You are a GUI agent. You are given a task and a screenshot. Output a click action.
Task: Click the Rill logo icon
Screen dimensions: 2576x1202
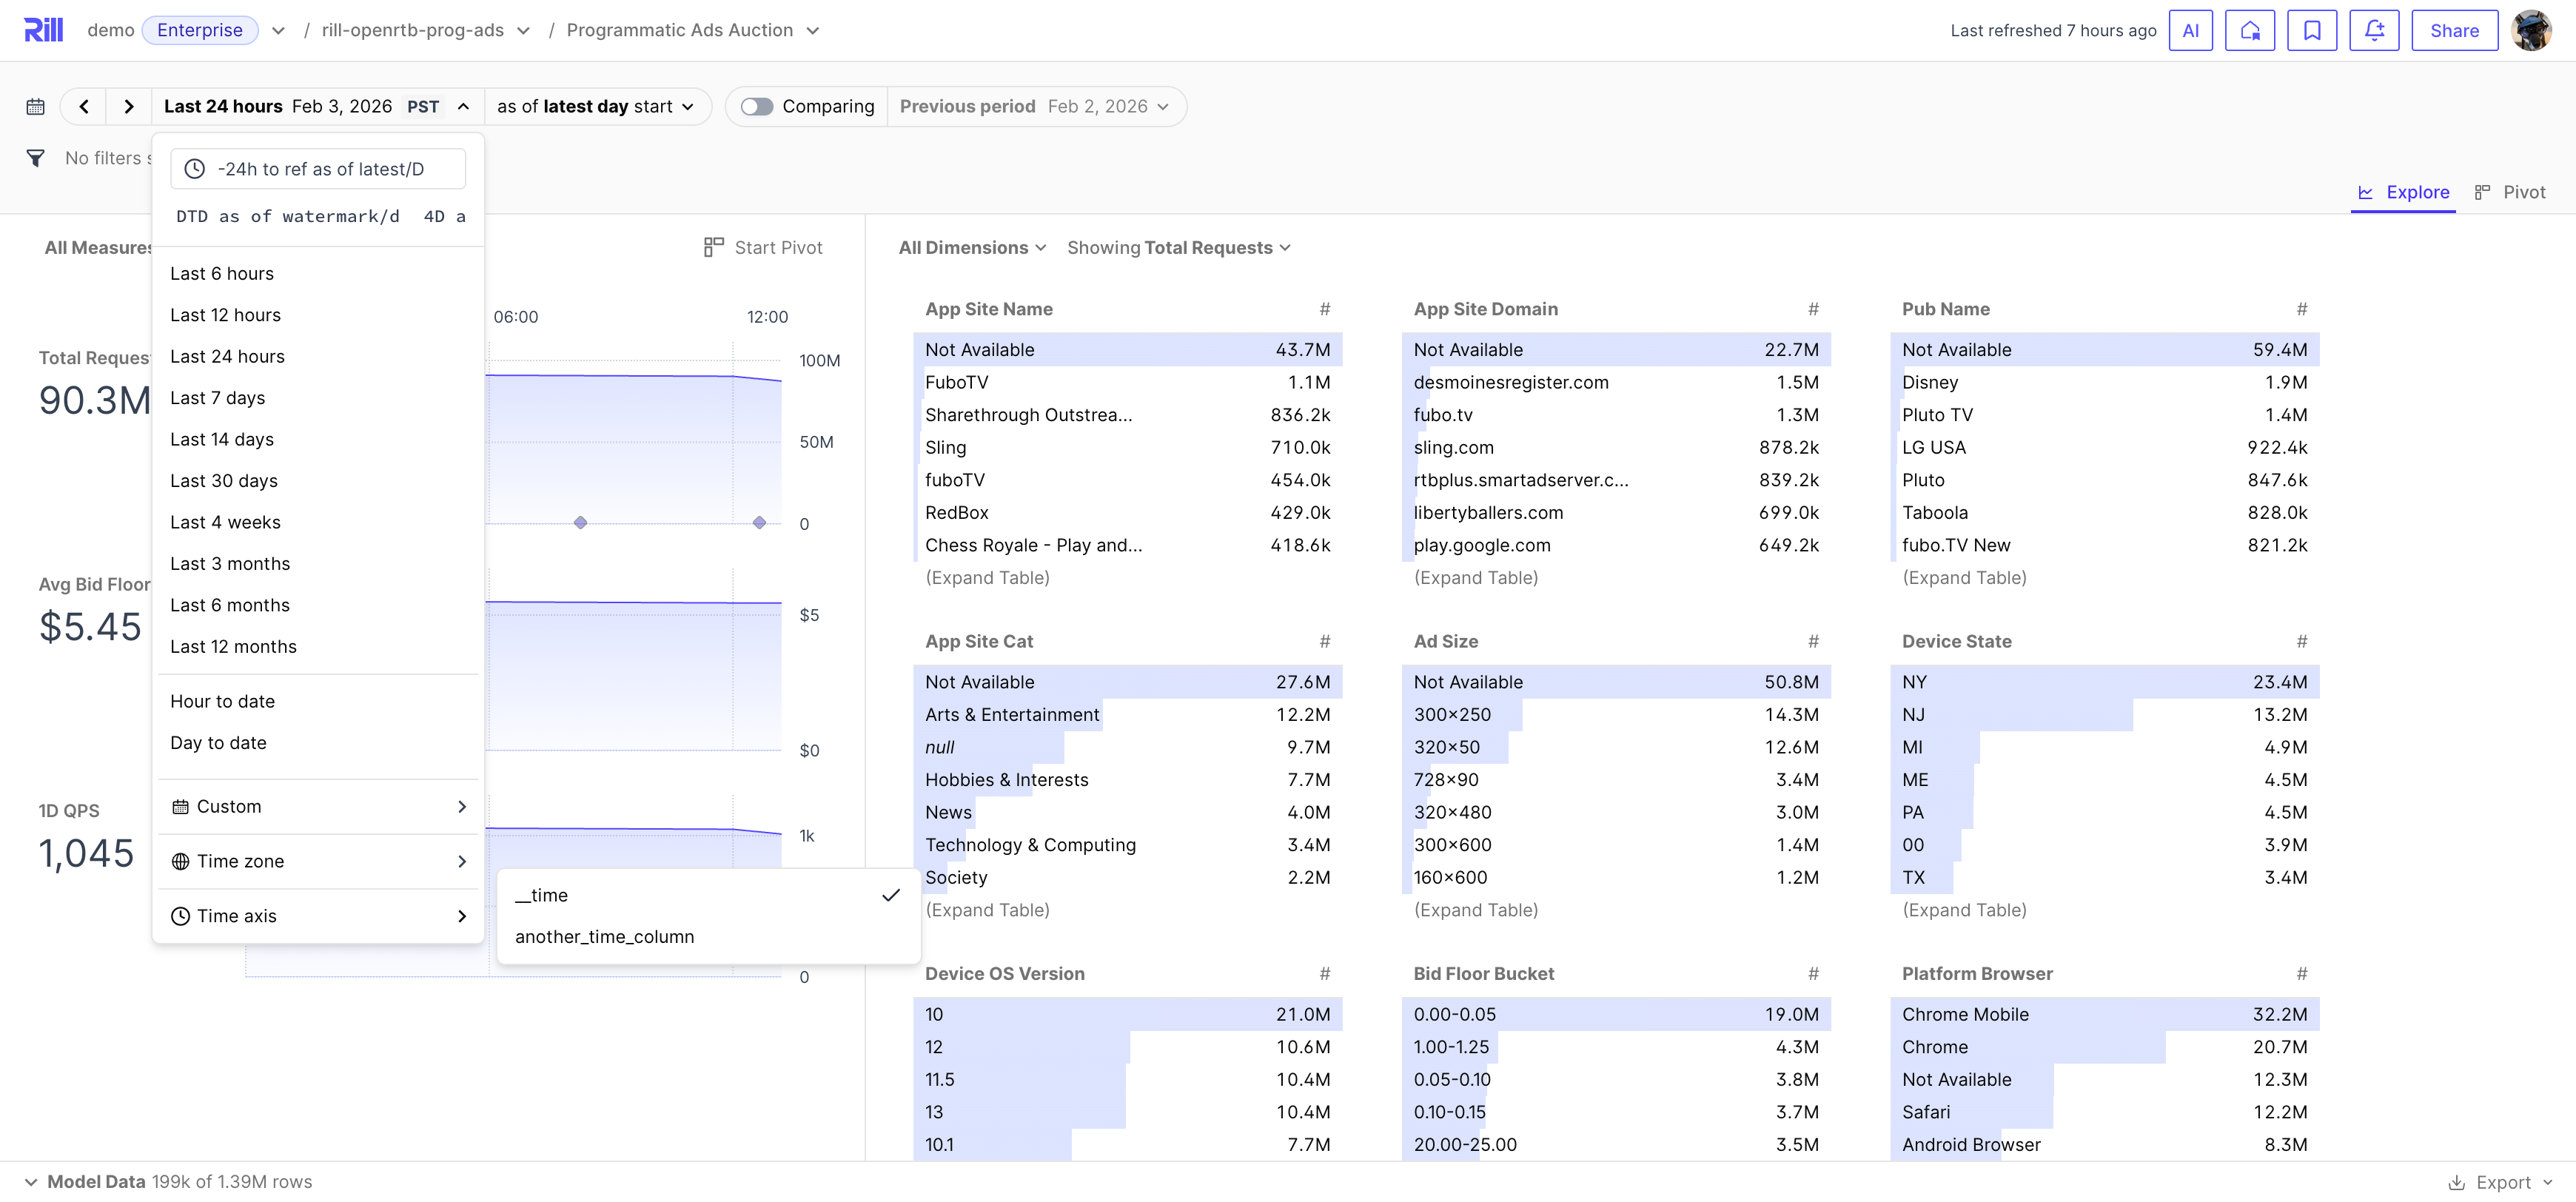43,30
